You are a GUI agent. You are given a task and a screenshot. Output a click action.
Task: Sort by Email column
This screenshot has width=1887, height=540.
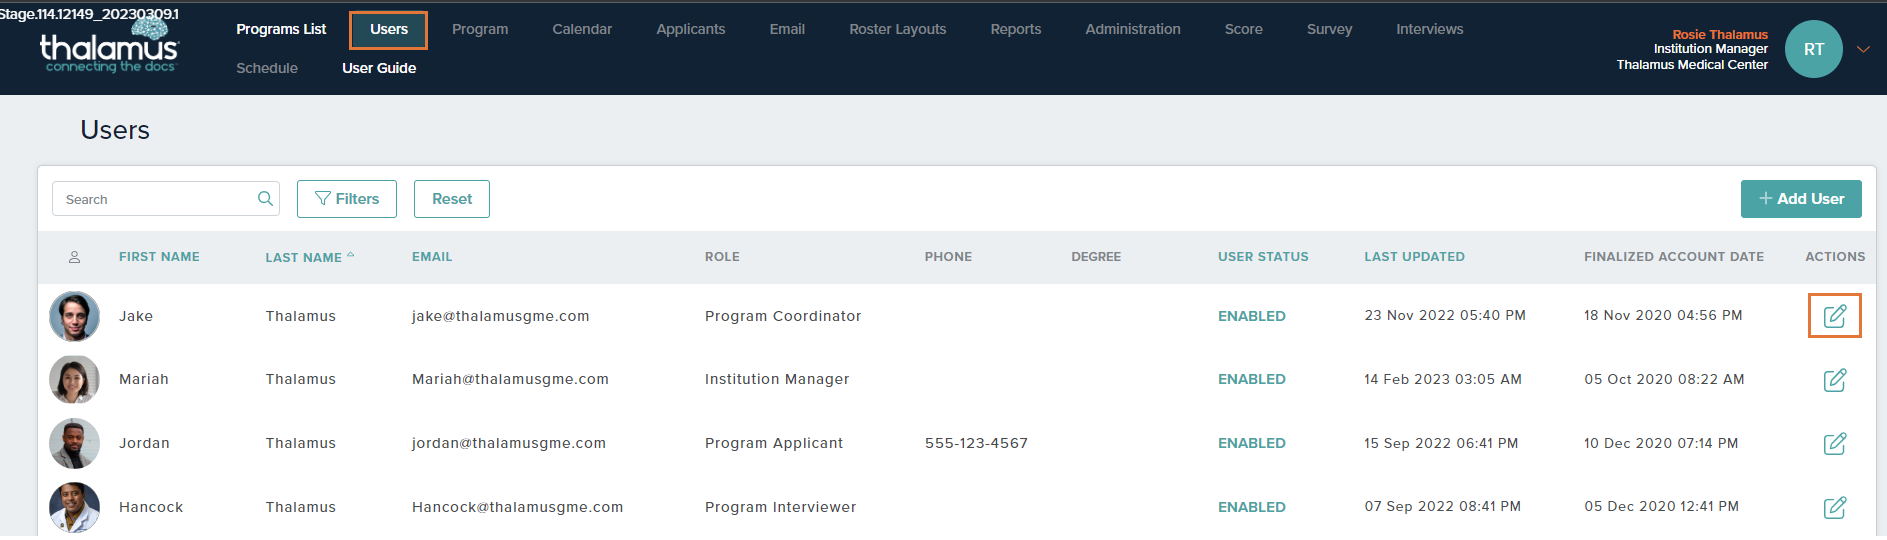(x=432, y=257)
